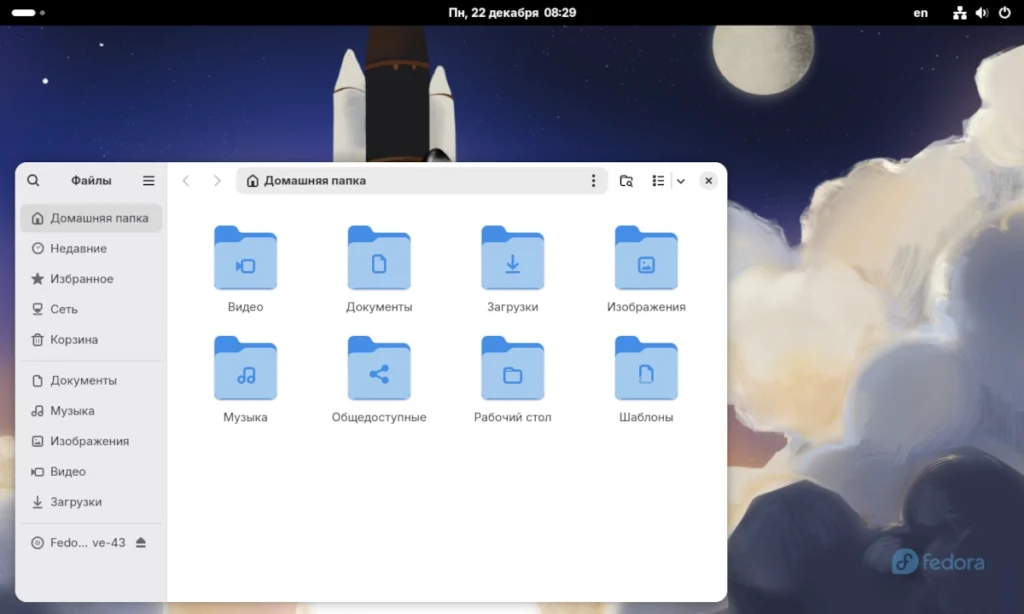This screenshot has height=614, width=1024.
Task: Open Корзина trash in sidebar
Action: [x=91, y=340]
